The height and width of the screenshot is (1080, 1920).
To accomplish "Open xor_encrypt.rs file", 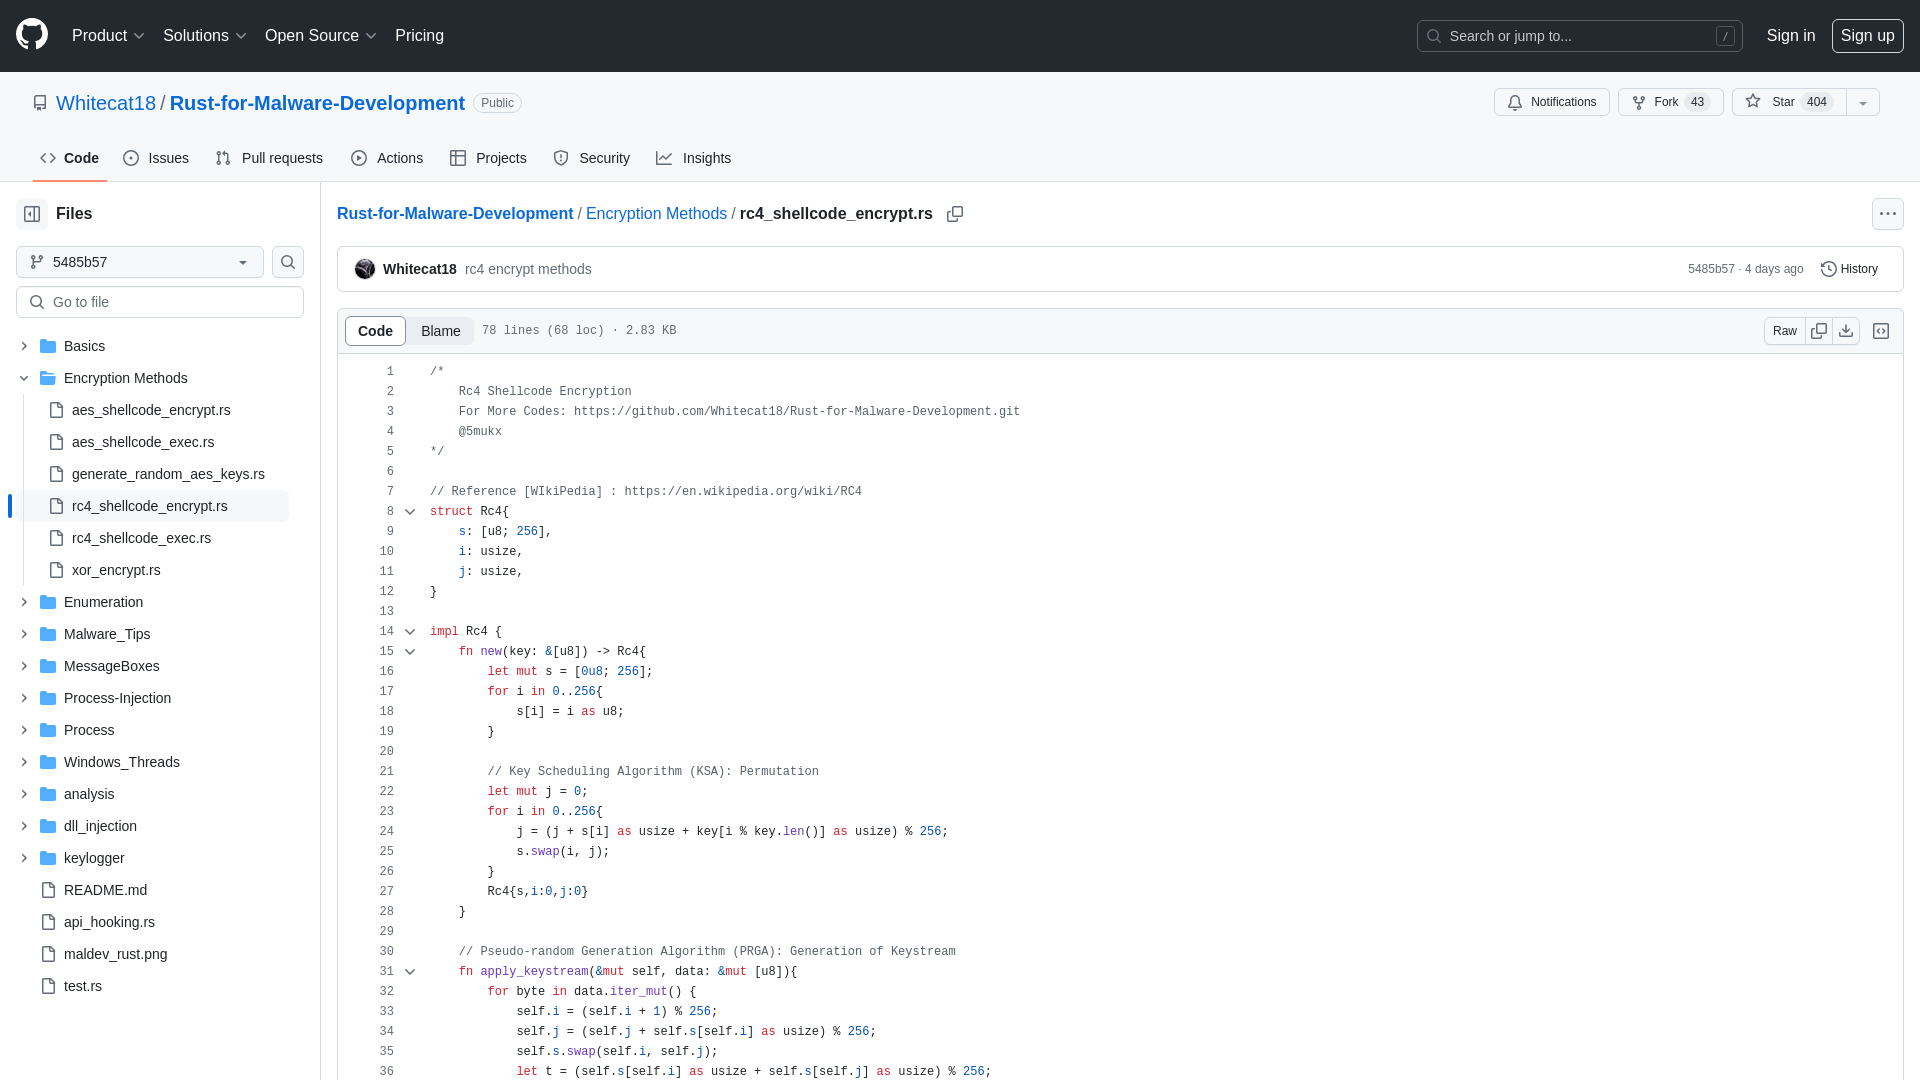I will [x=116, y=570].
